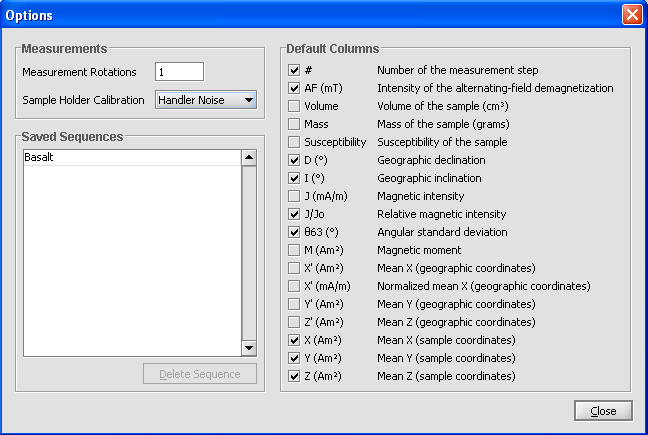Click the Close button
648x435 pixels.
coord(603,411)
